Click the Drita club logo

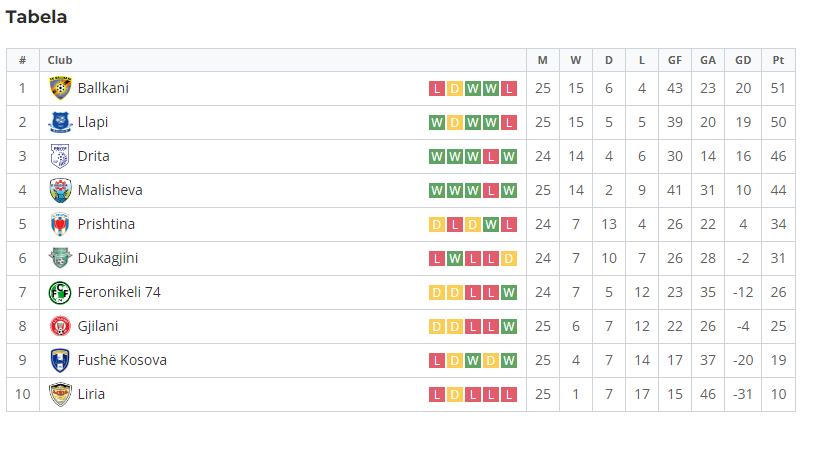tap(60, 156)
